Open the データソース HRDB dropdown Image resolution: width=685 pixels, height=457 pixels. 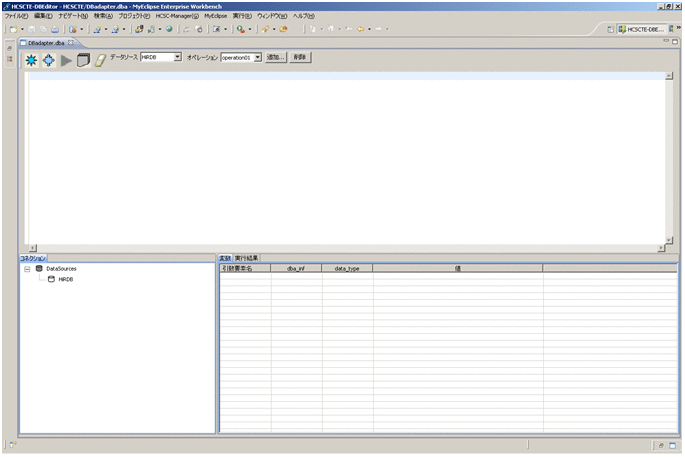[177, 58]
